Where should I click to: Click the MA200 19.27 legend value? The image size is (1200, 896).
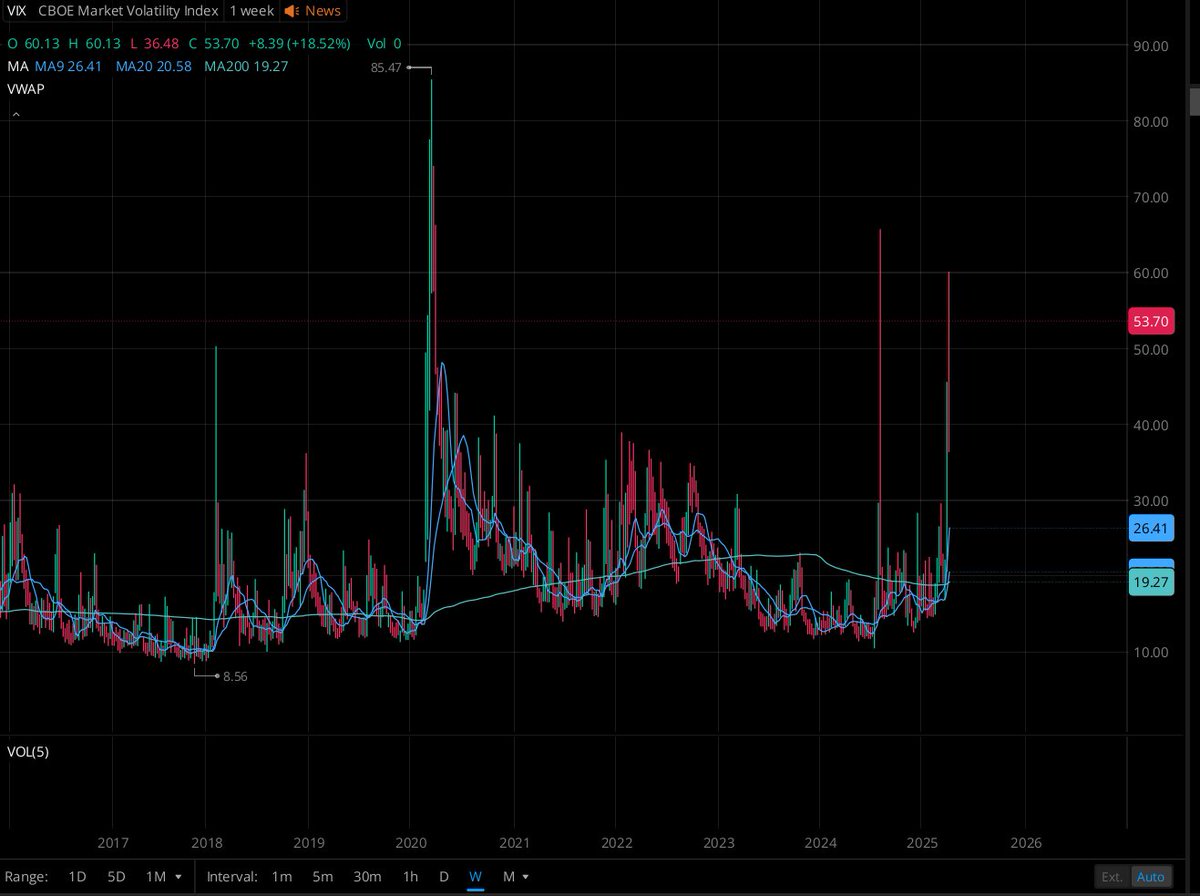(x=247, y=66)
